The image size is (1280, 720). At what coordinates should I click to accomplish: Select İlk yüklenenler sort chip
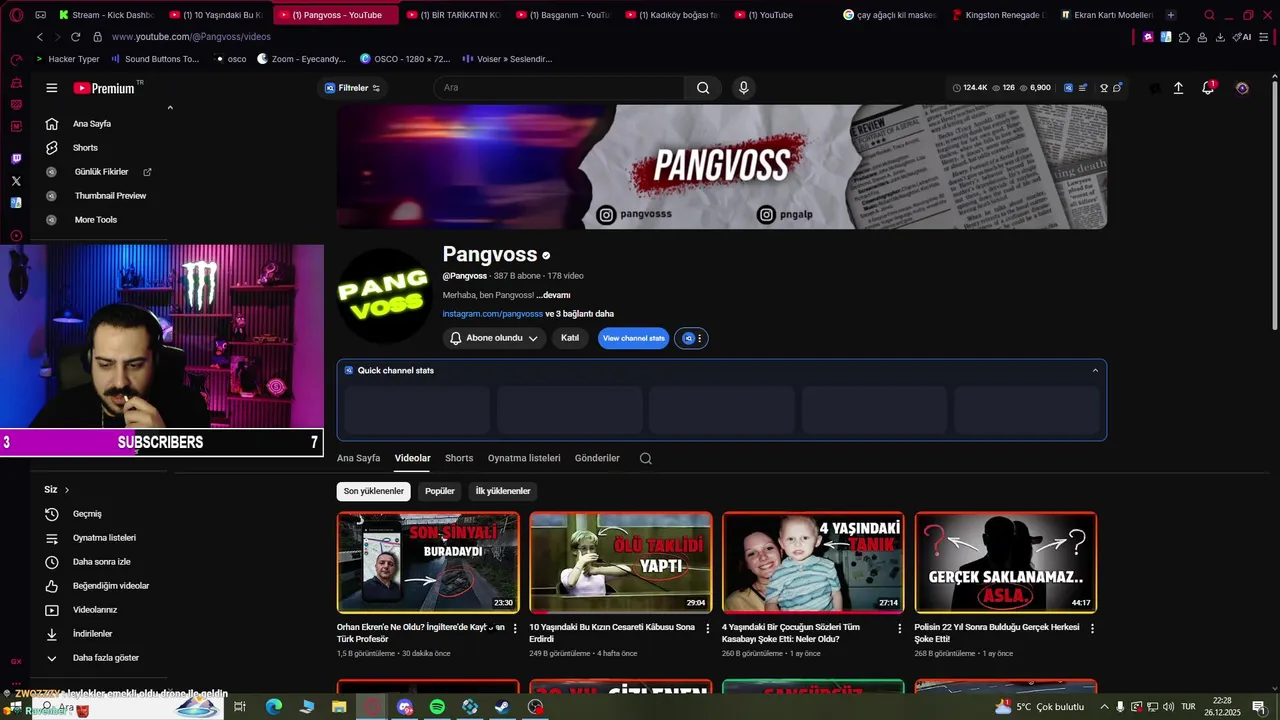coord(503,491)
